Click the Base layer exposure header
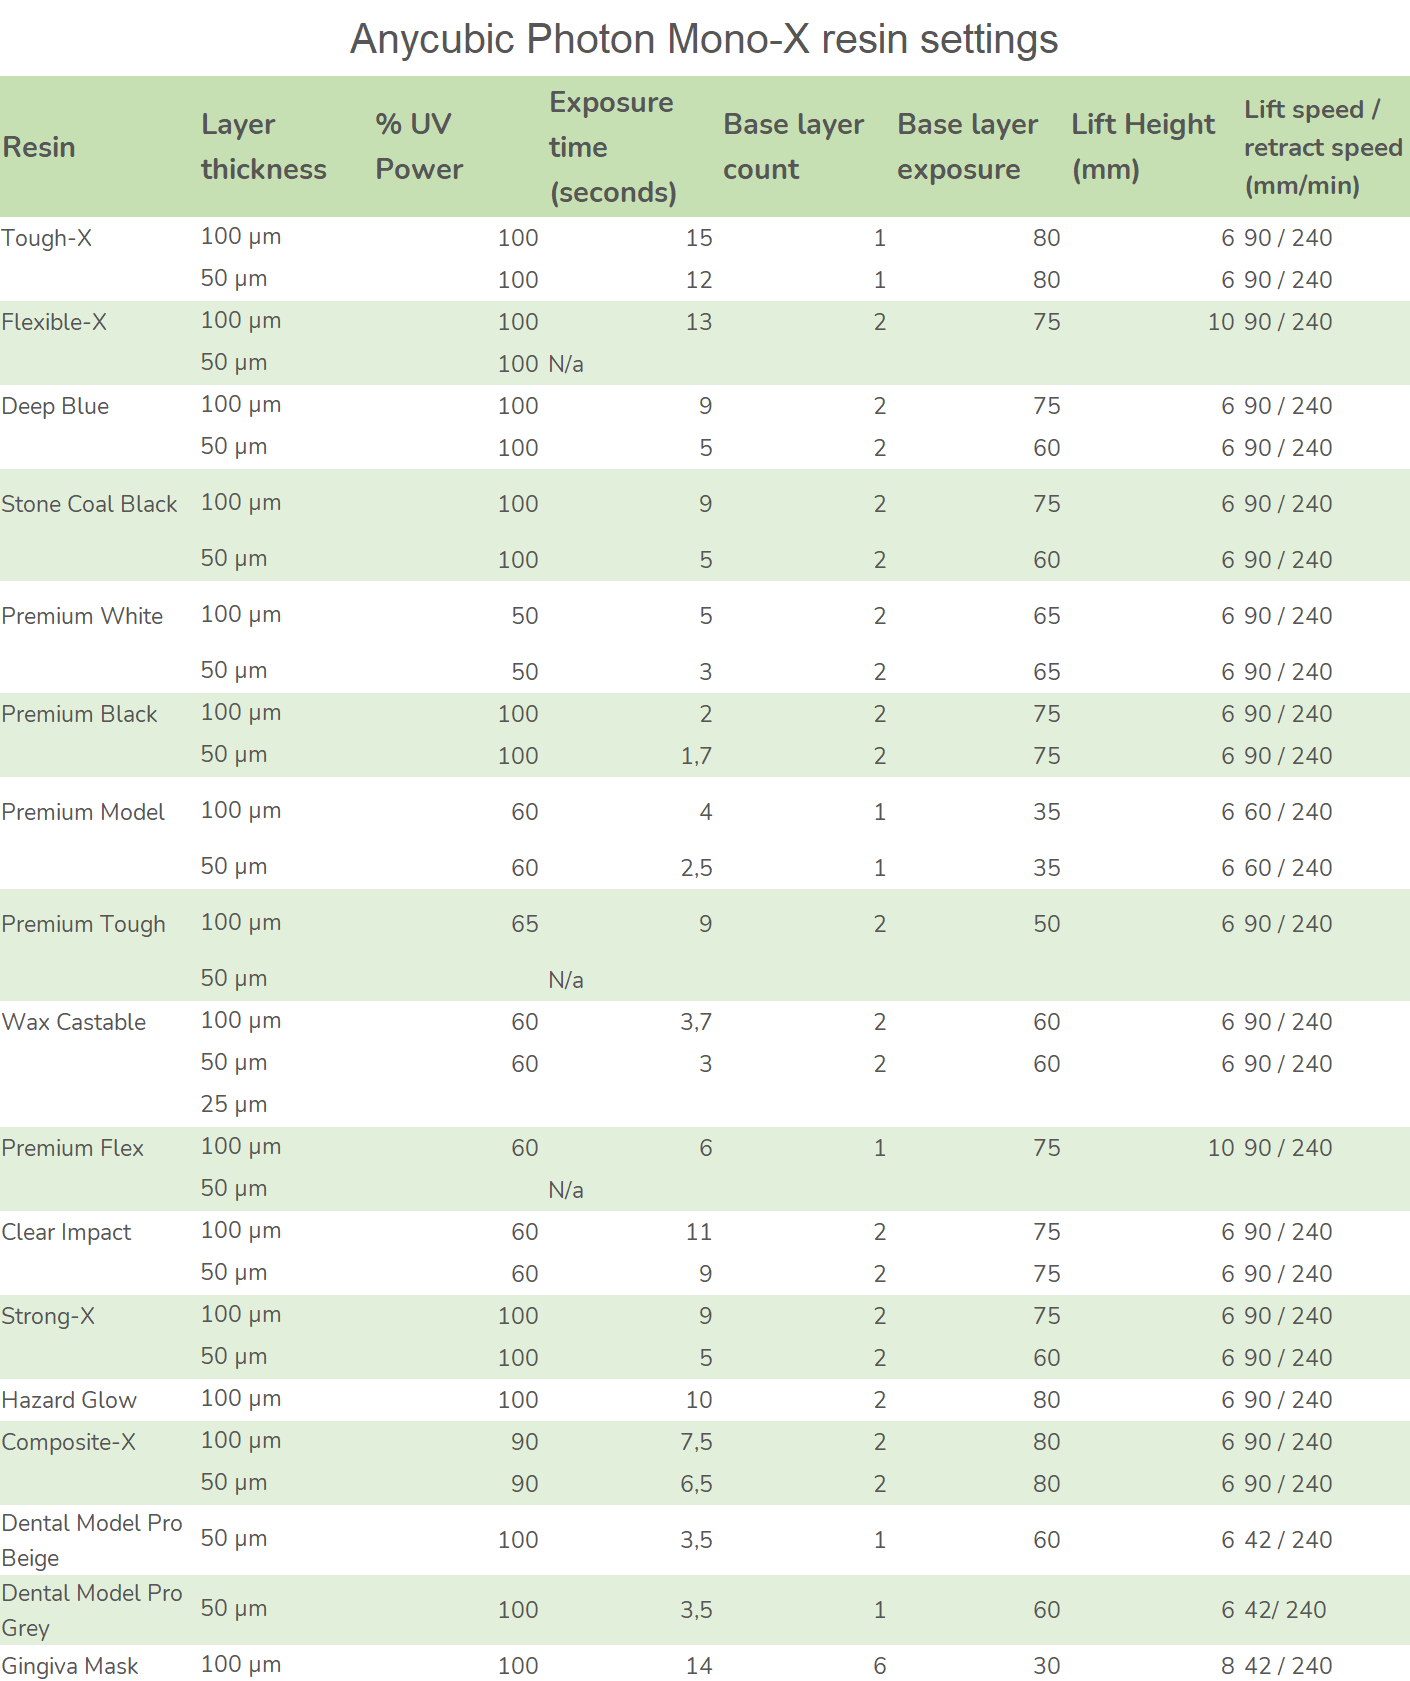Image resolution: width=1410 pixels, height=1681 pixels. pyautogui.click(x=967, y=147)
